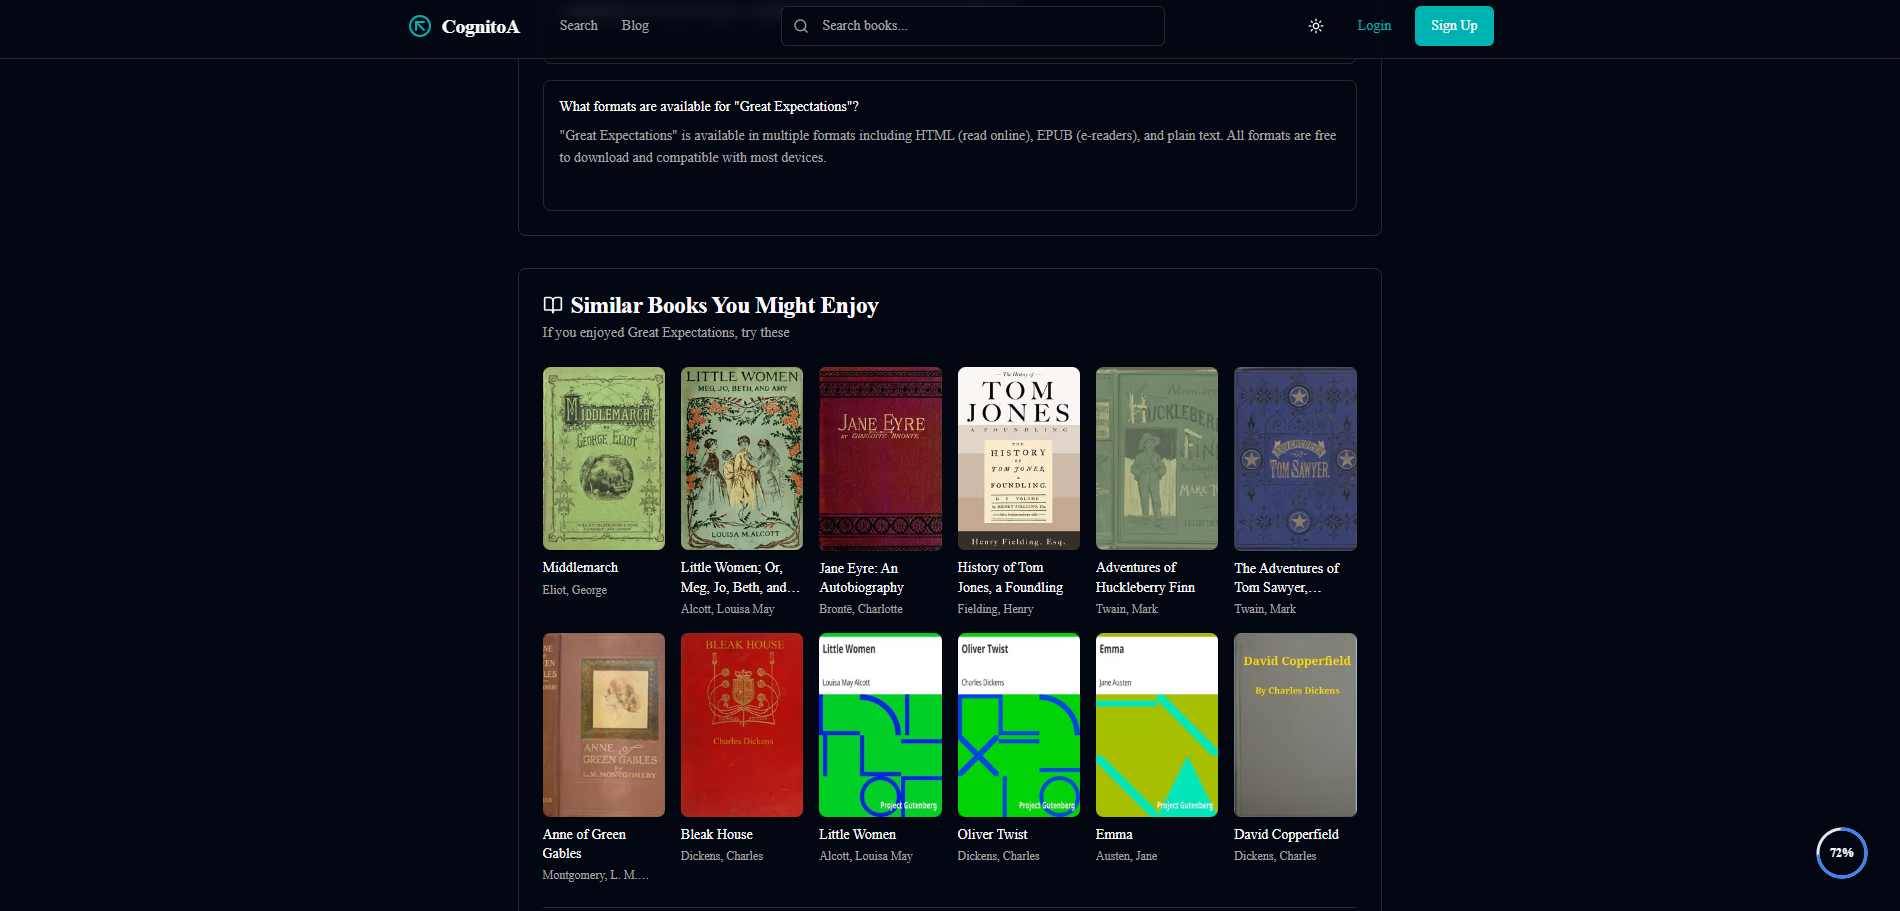Screen dimensions: 1900x911
Task: Click the CognitoA brand name text
Action: [x=481, y=27]
